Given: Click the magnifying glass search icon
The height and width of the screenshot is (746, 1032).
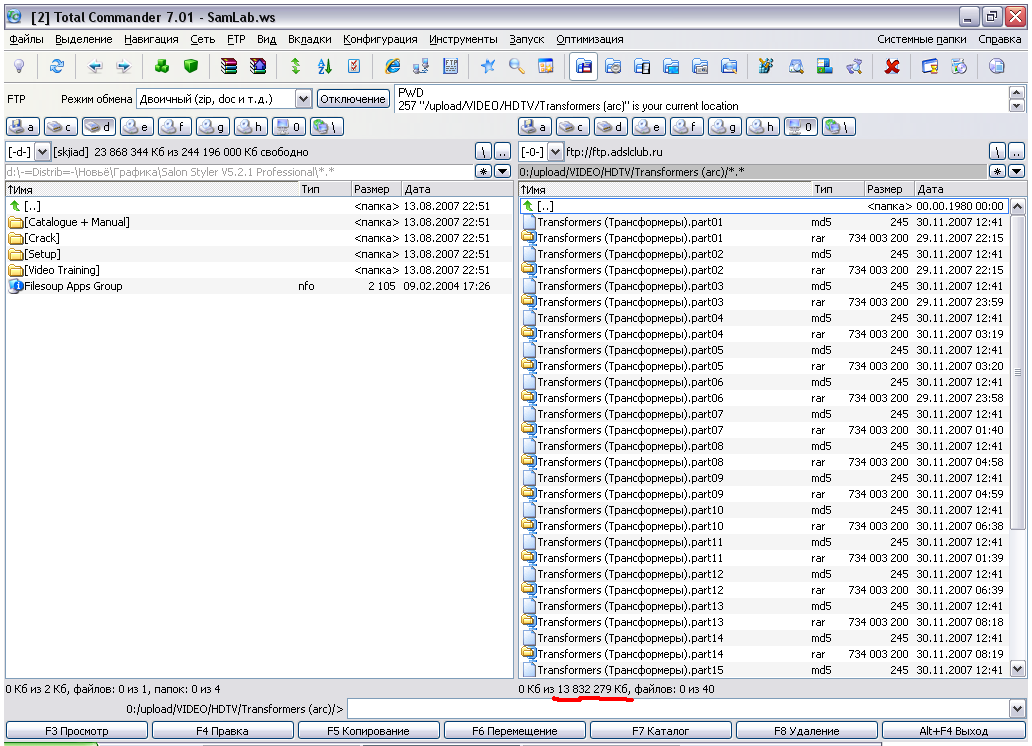Looking at the screenshot, I should pyautogui.click(x=517, y=66).
